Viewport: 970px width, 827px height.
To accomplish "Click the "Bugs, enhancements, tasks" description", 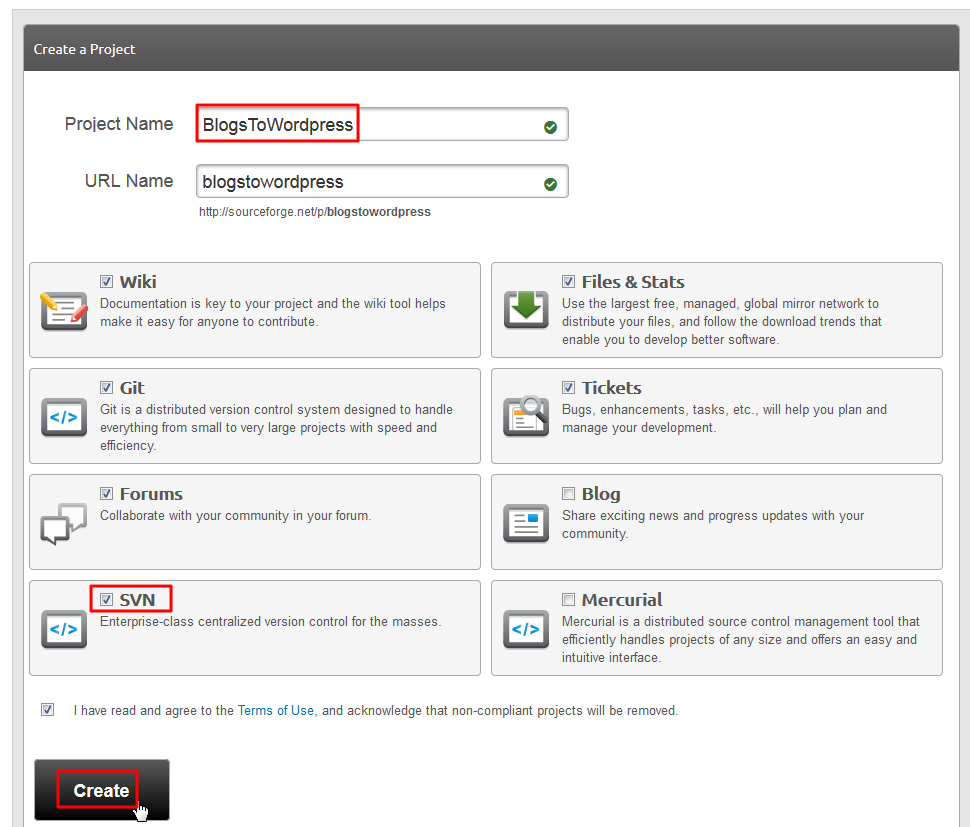I will (724, 418).
